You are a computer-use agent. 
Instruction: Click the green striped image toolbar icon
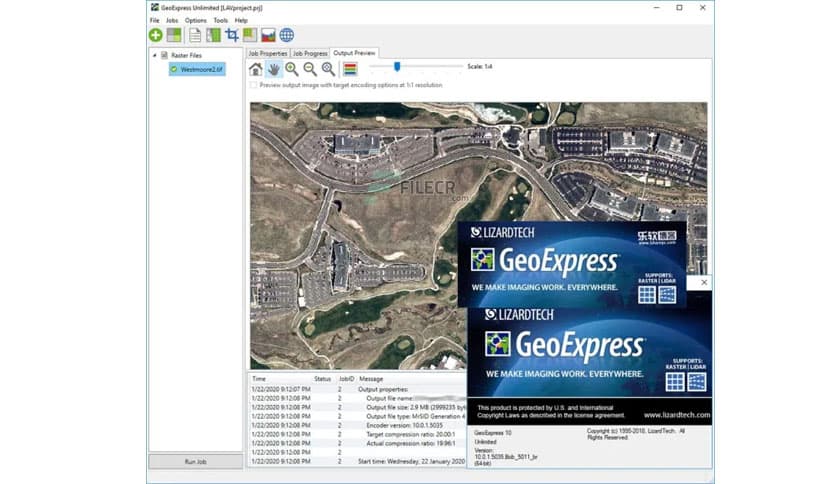coord(213,35)
